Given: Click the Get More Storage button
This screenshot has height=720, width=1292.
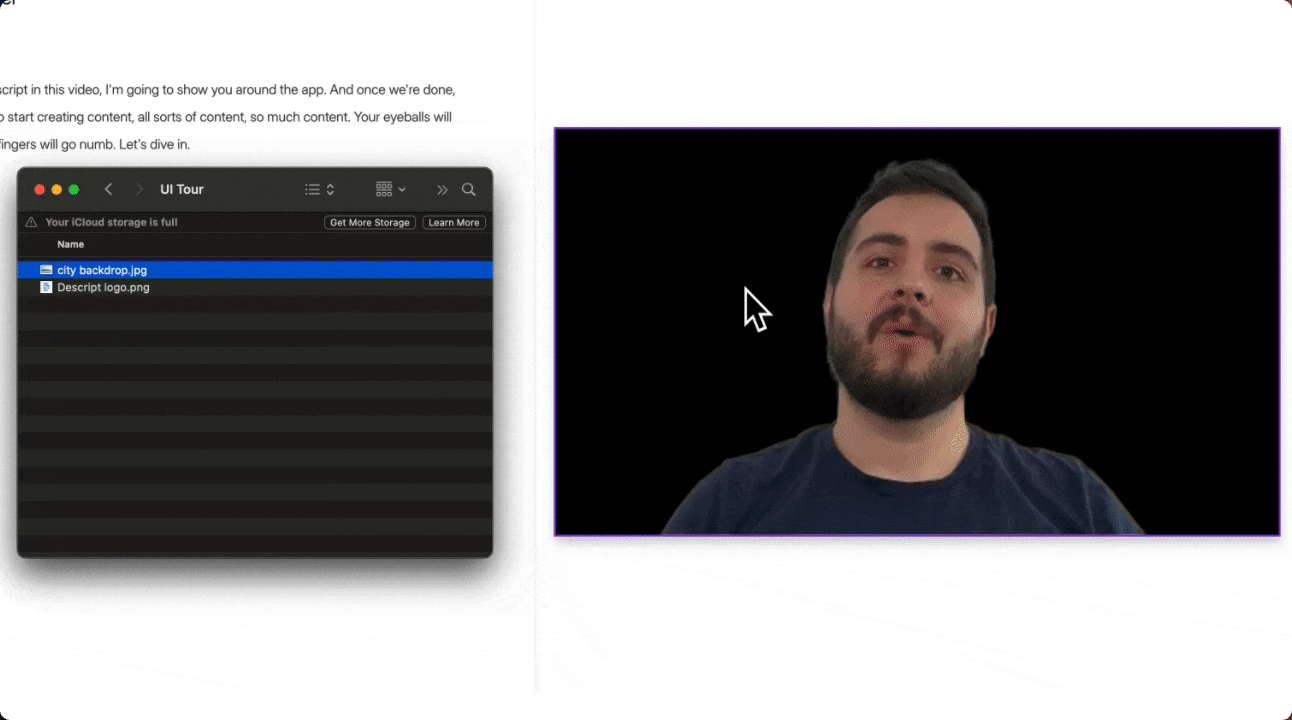Looking at the screenshot, I should [x=369, y=223].
